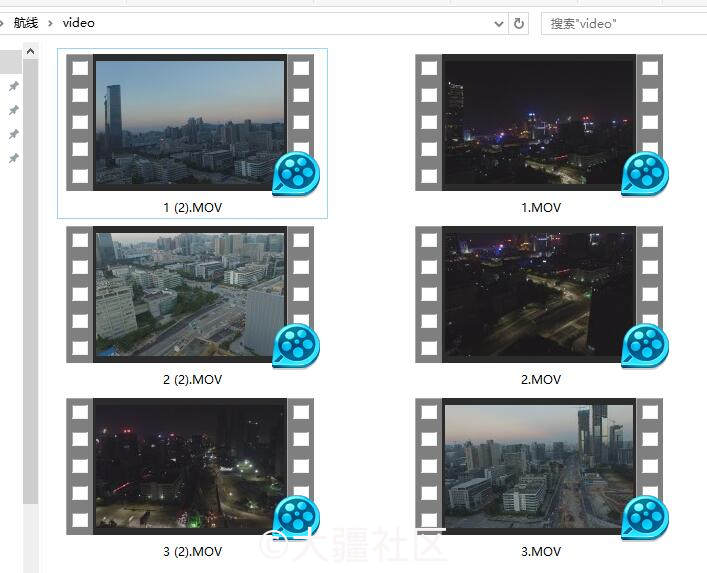Image resolution: width=707 pixels, height=573 pixels.
Task: Click the player reel icon on 1 (2).MOV
Action: [x=296, y=174]
